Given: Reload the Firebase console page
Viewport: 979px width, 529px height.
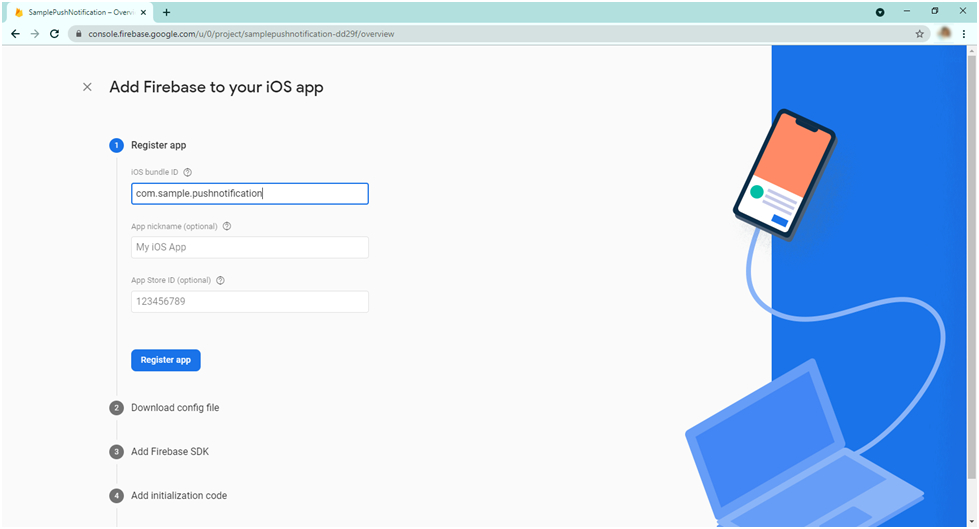Looking at the screenshot, I should tap(54, 34).
